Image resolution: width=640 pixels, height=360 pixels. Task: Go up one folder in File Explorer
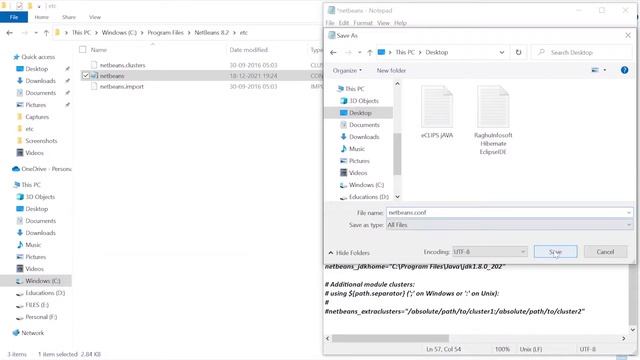click(x=46, y=33)
